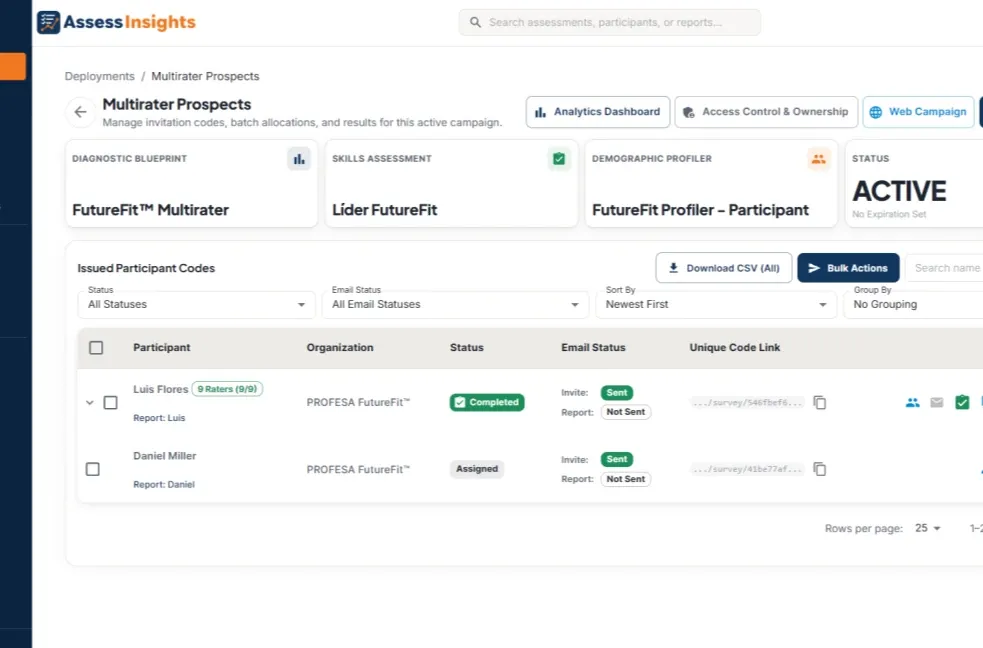Click the AssessInsights logo
Viewport: 983px width, 648px height.
point(117,22)
